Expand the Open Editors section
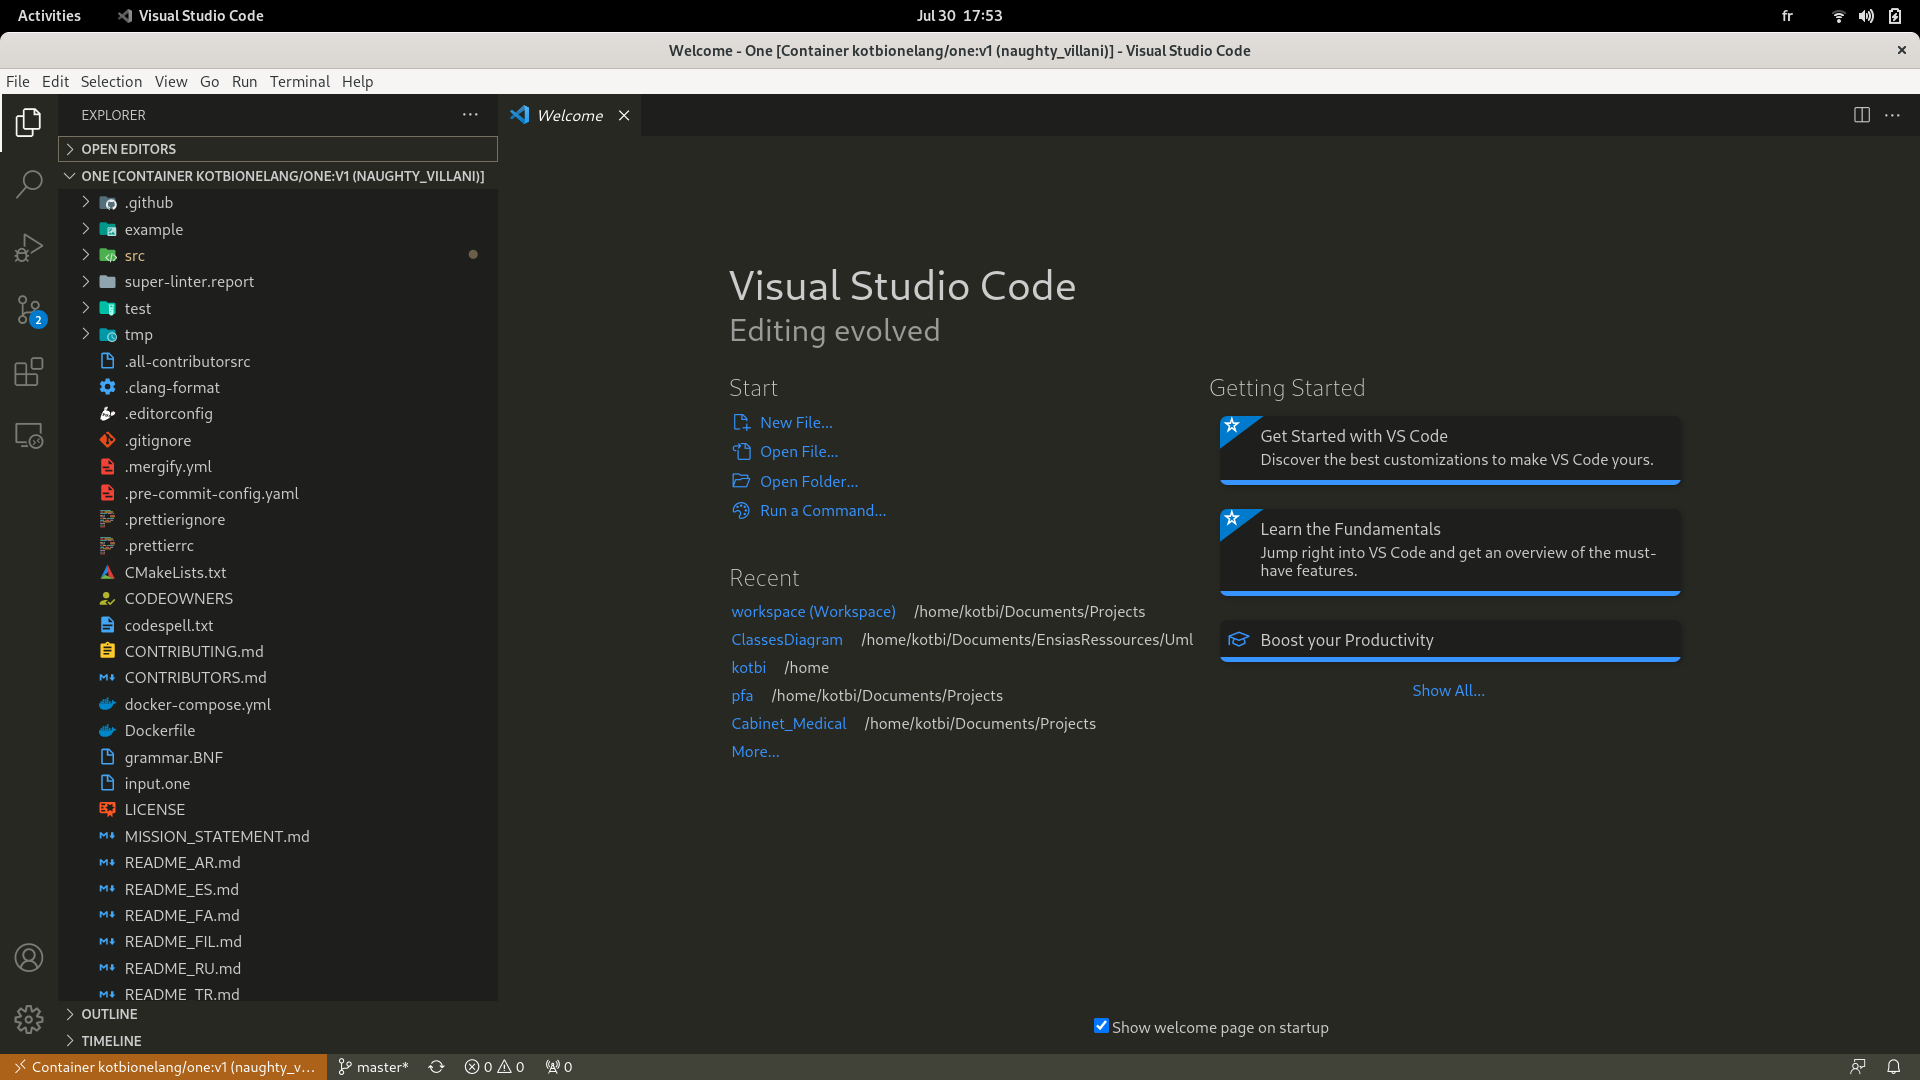Viewport: 1920px width, 1080px height. [x=128, y=149]
